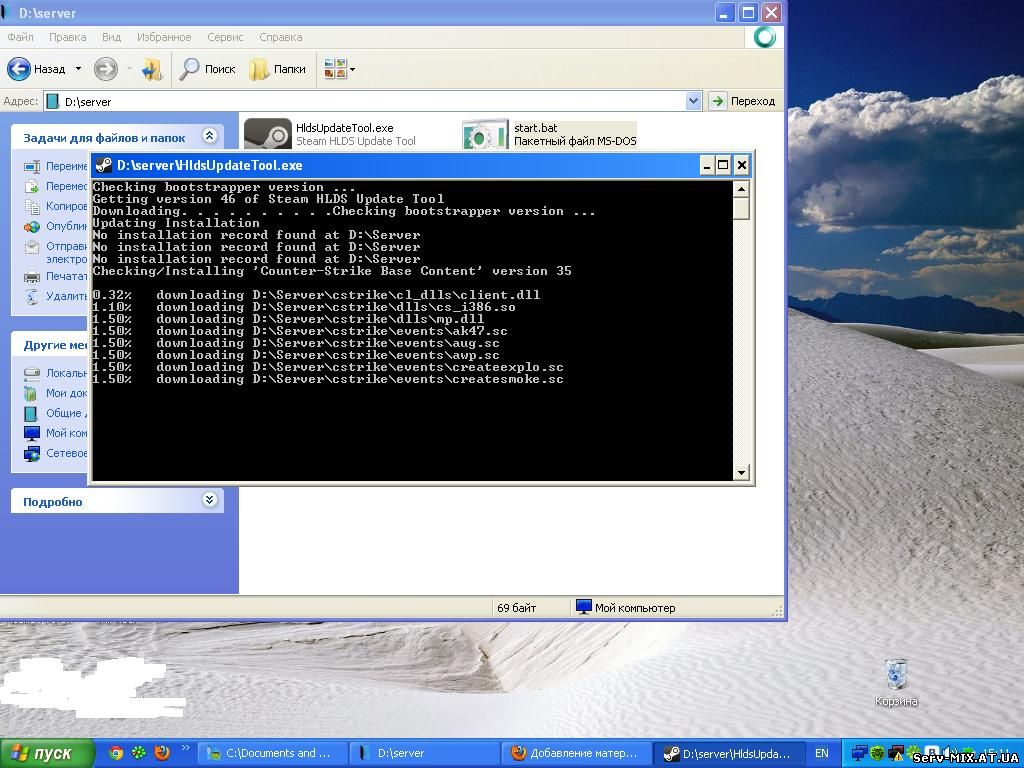Viewport: 1024px width, 768px height.
Task: Select the start.bat file name text
Action: pos(536,128)
